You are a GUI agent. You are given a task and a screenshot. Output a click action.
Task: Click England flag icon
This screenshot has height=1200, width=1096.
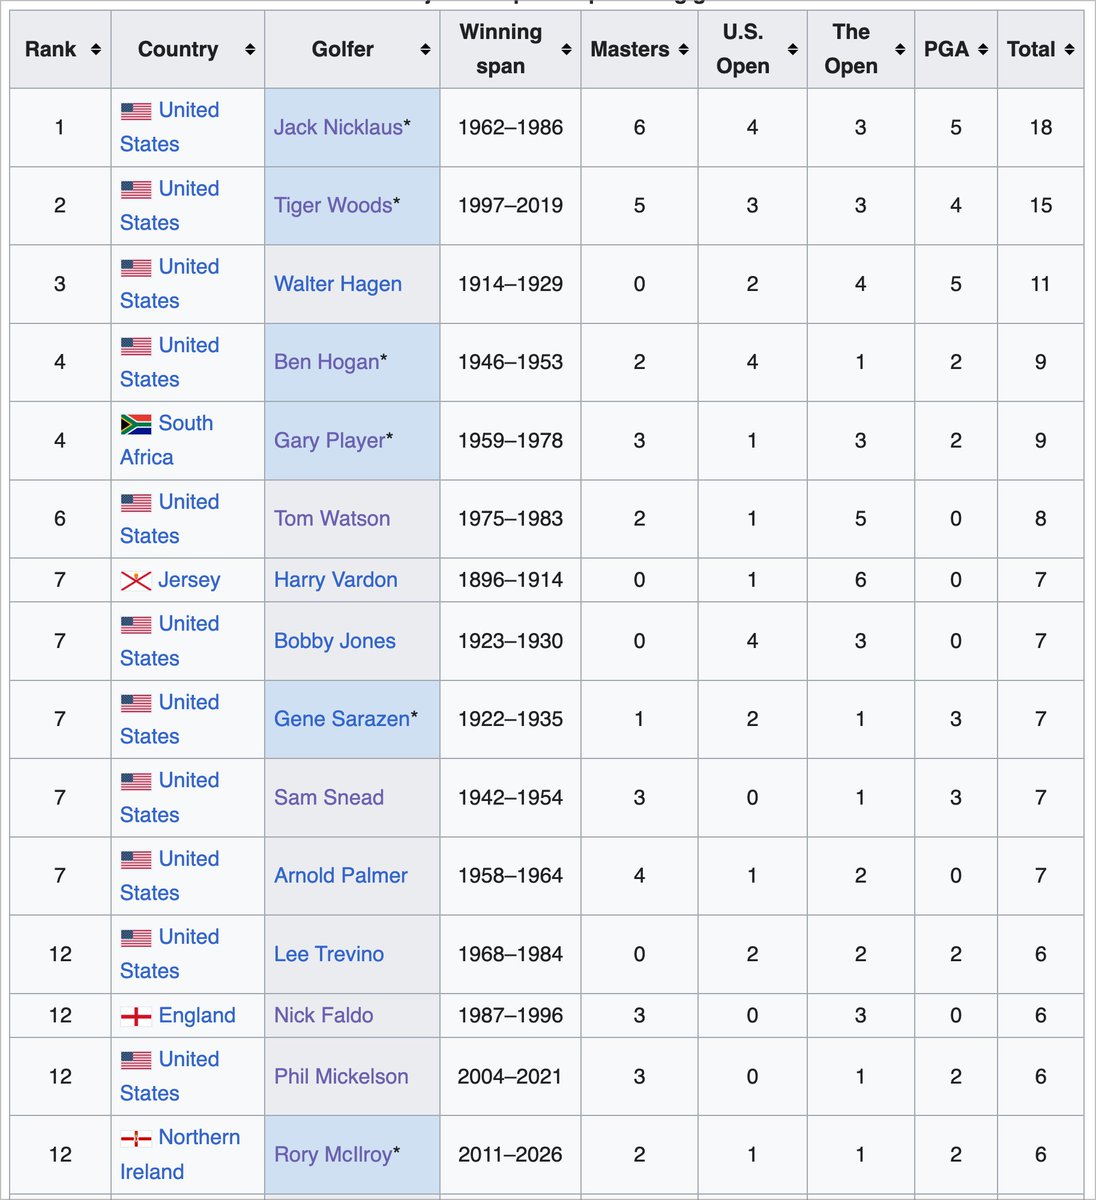(x=136, y=1016)
